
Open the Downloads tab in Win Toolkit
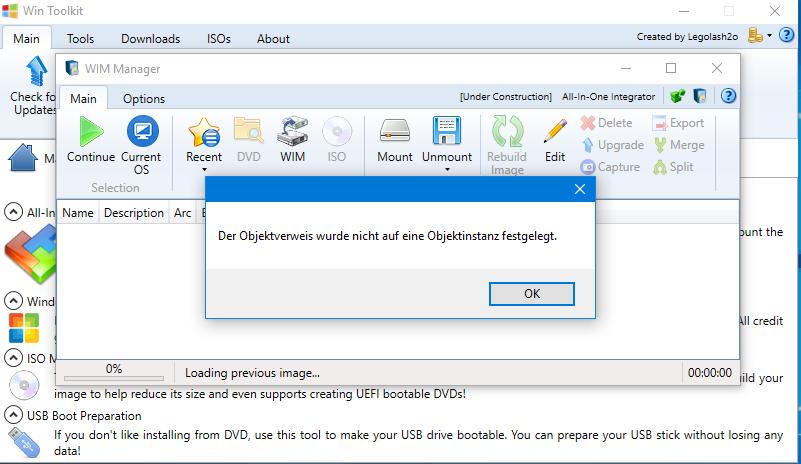click(151, 39)
